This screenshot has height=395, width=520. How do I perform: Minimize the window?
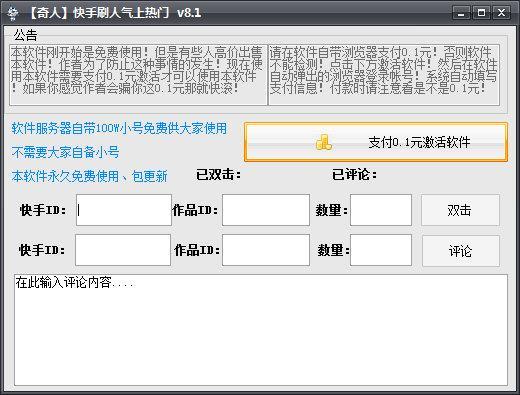[x=461, y=13]
